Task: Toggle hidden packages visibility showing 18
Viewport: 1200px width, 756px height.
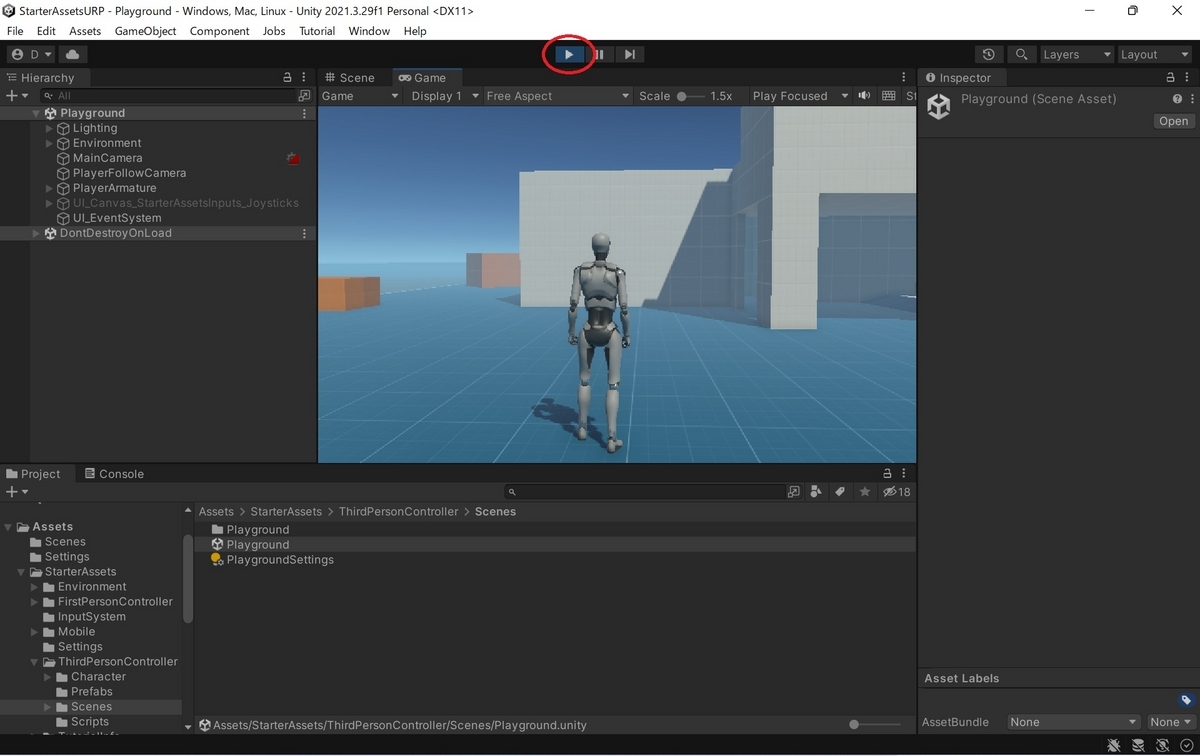Action: [896, 492]
